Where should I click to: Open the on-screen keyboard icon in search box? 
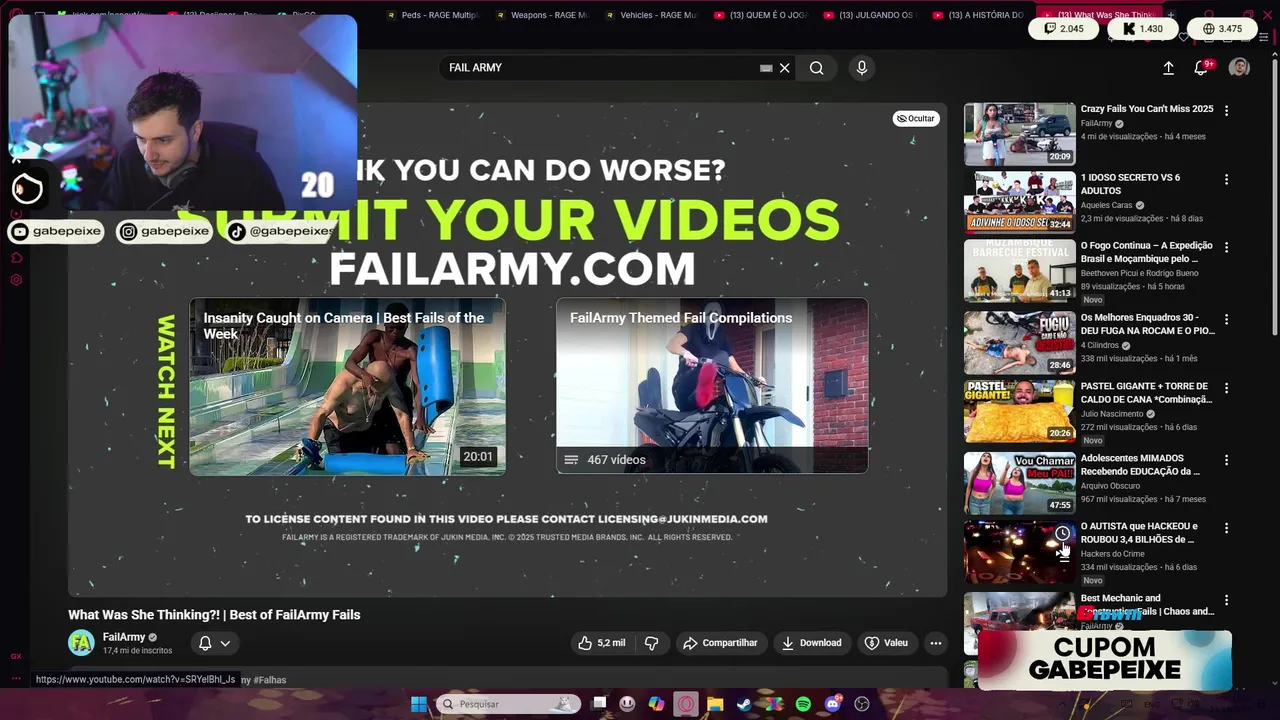(766, 68)
